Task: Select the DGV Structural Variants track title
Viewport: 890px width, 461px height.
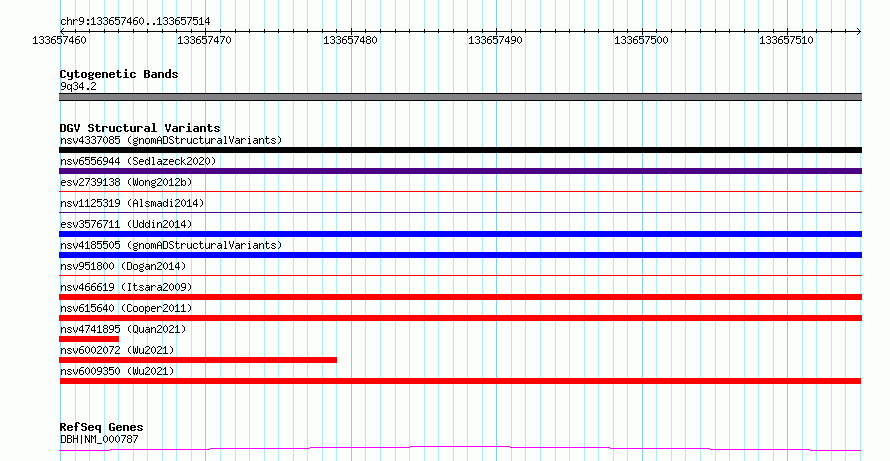Action: click(140, 128)
